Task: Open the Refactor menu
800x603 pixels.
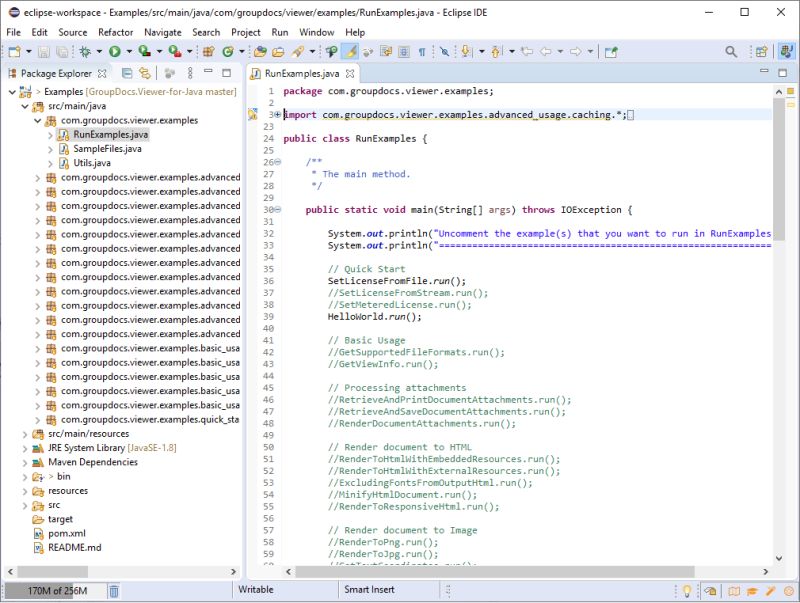Action: point(115,32)
